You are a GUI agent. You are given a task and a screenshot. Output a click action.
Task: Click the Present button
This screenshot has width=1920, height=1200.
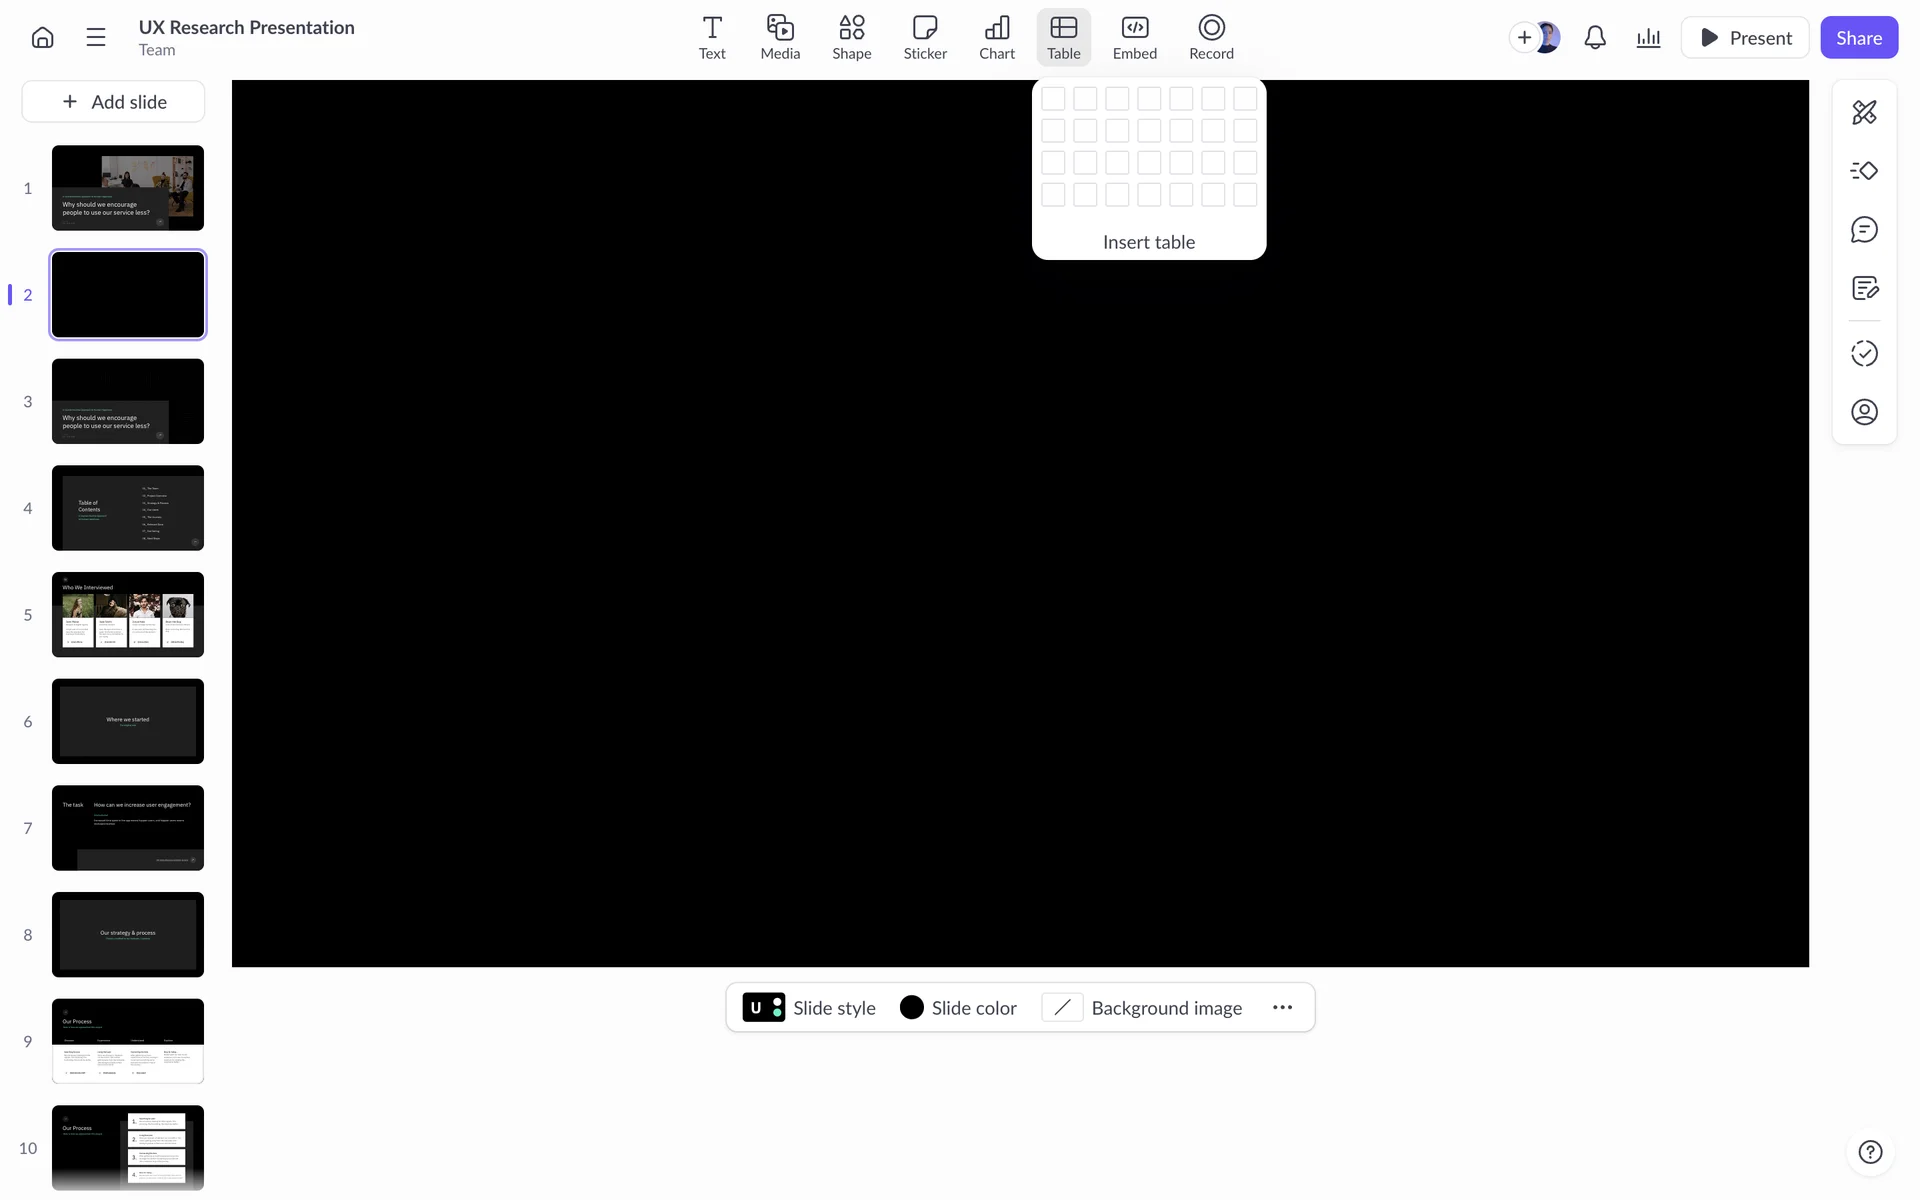click(x=1745, y=38)
